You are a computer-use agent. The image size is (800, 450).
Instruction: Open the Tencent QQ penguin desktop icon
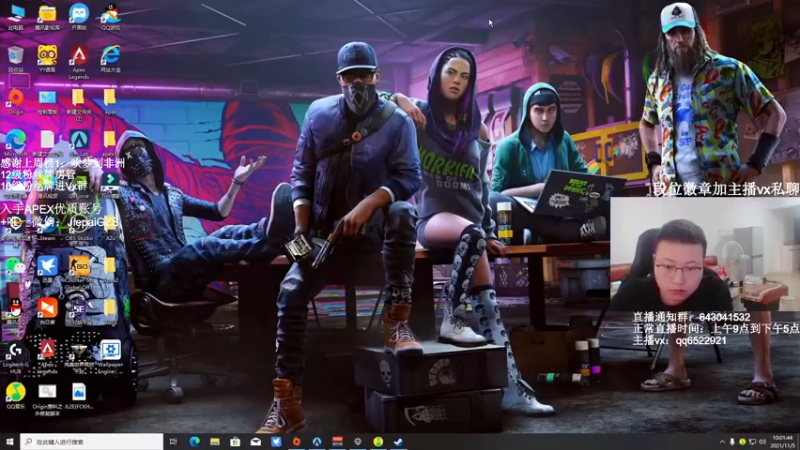16,310
